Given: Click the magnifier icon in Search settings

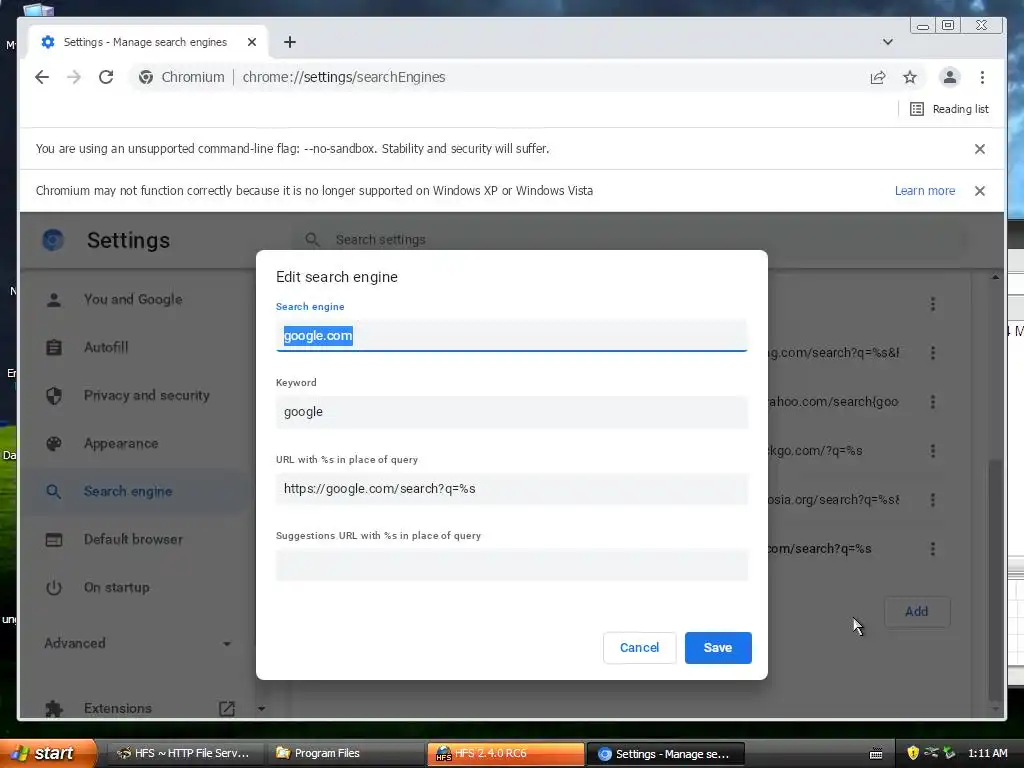Looking at the screenshot, I should [x=312, y=240].
